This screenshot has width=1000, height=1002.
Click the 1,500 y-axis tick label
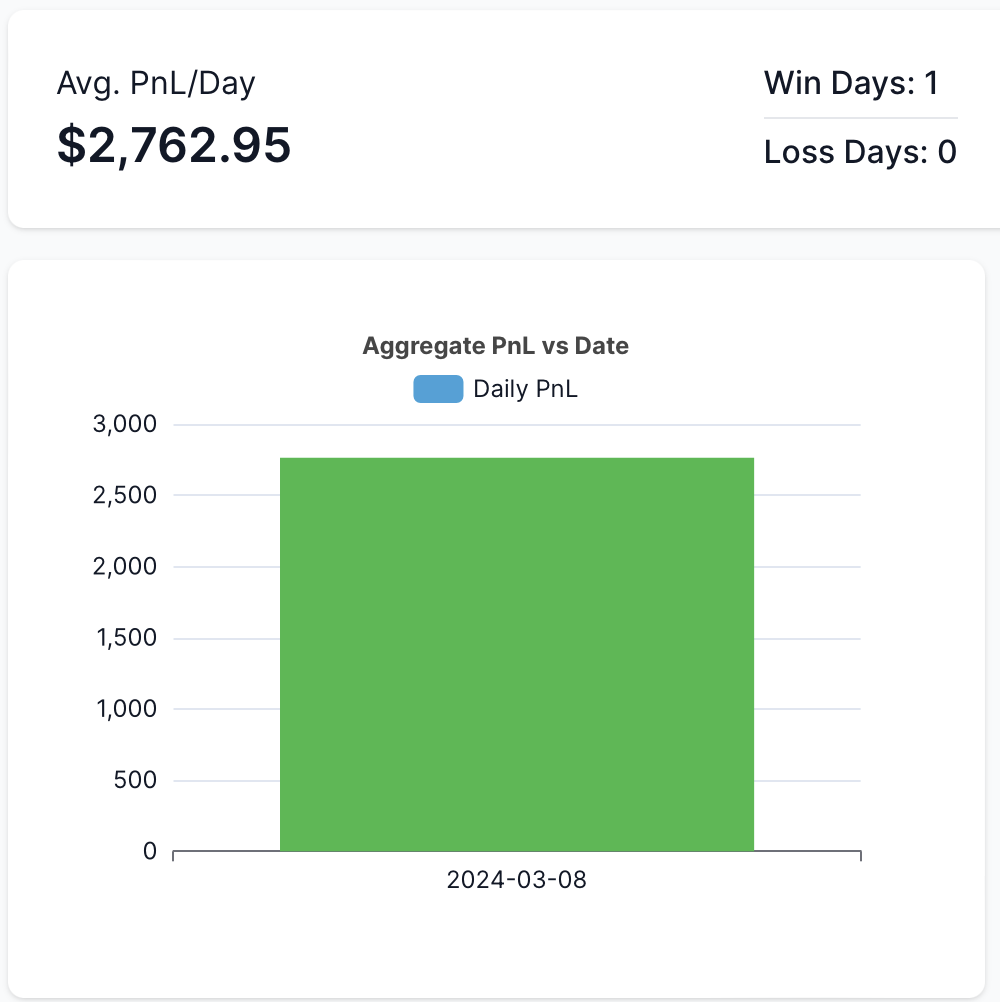point(127,638)
